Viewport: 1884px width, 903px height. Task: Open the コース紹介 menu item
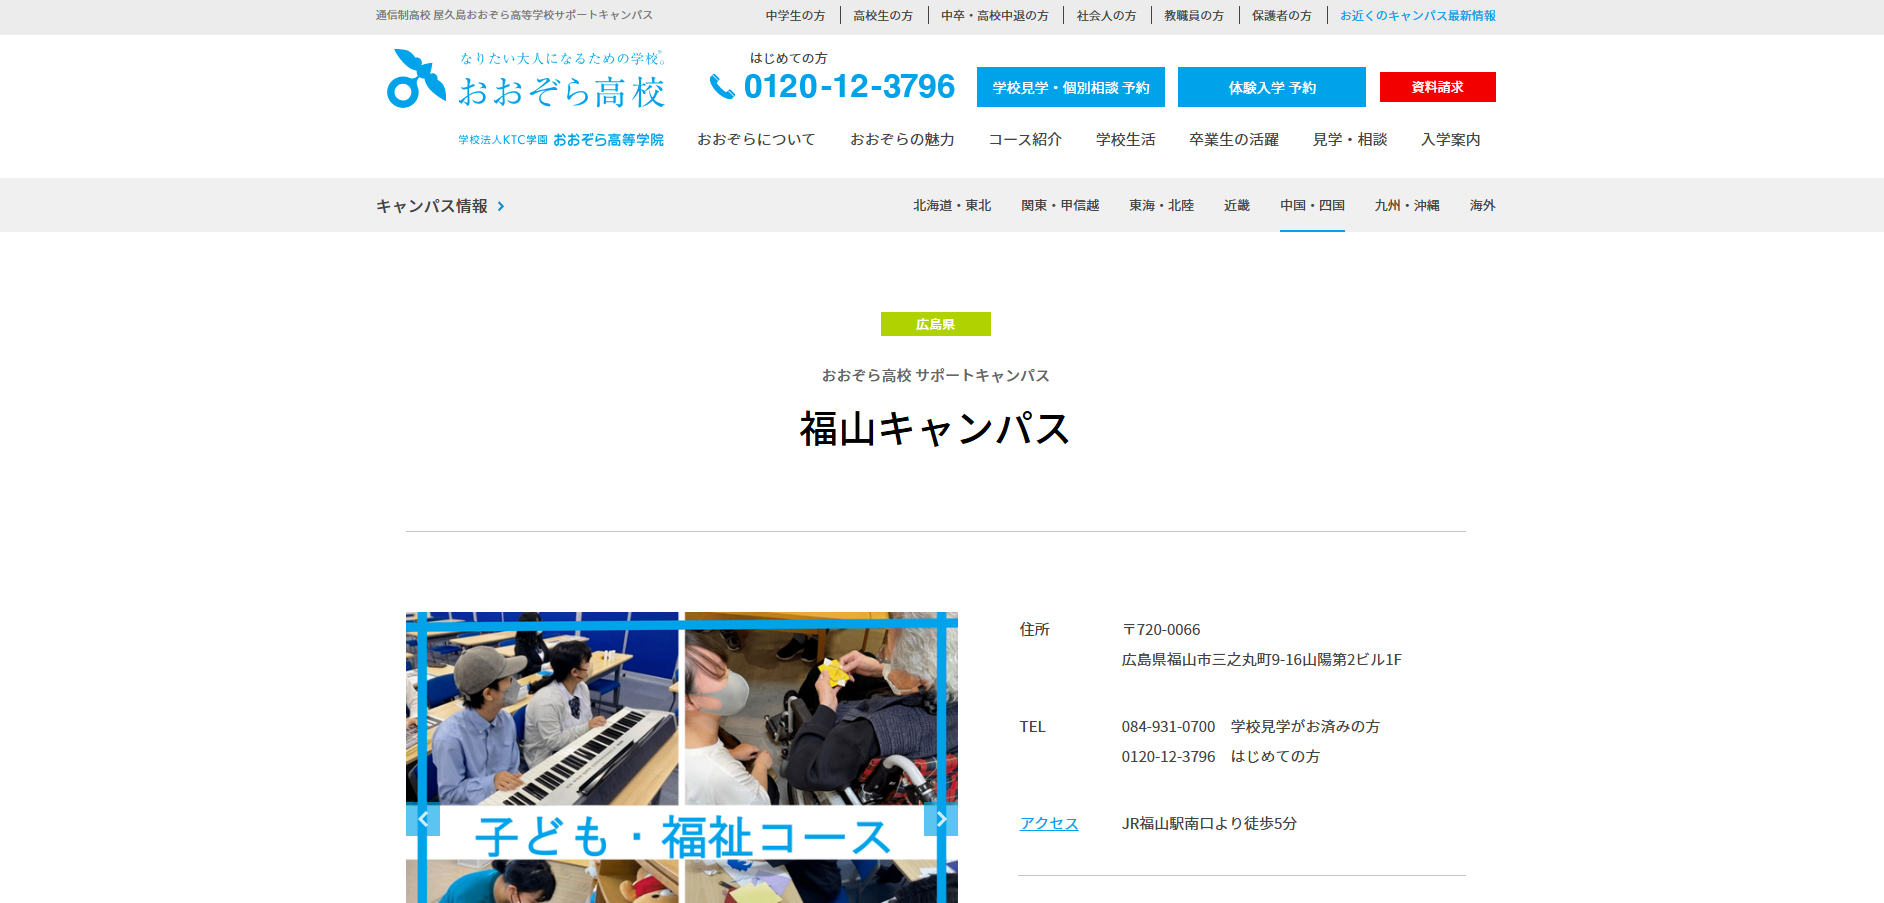(x=1025, y=140)
